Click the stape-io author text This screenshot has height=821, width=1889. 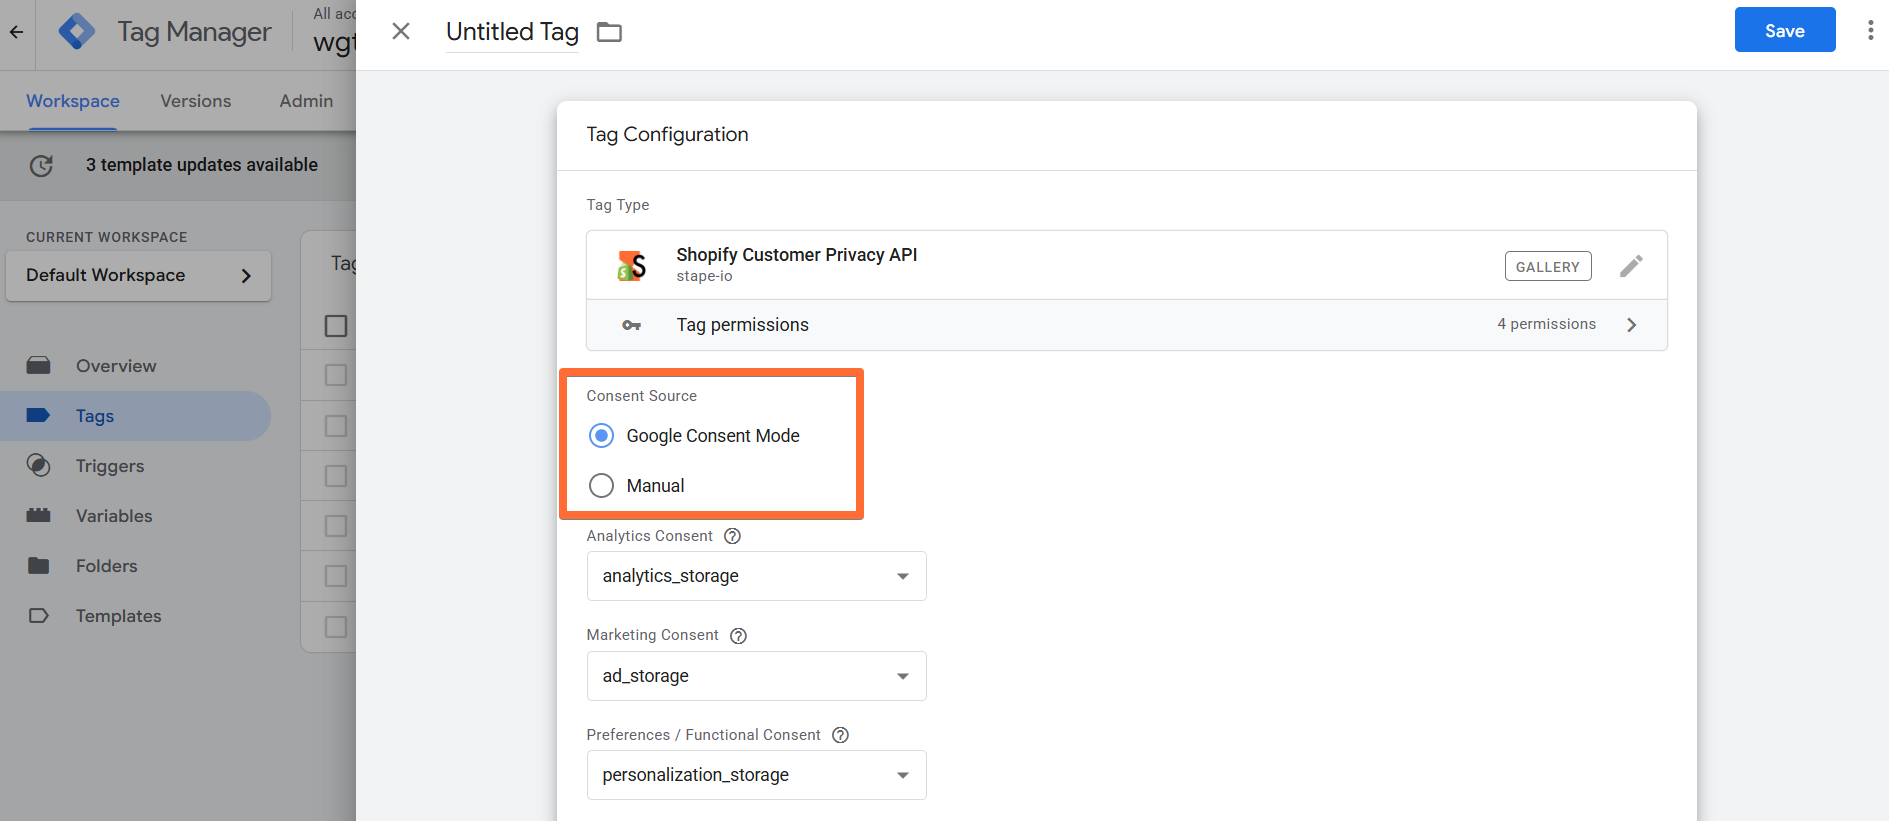click(x=704, y=277)
